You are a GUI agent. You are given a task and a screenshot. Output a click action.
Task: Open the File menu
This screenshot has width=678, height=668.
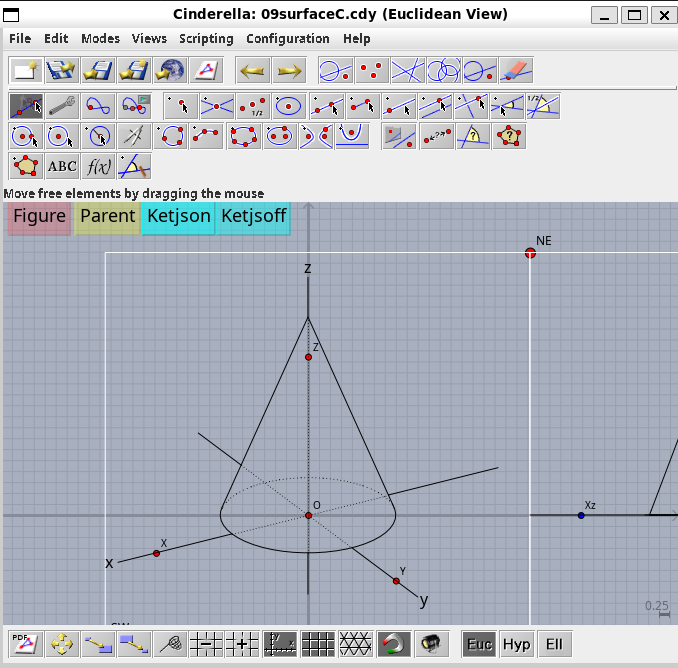pos(20,39)
